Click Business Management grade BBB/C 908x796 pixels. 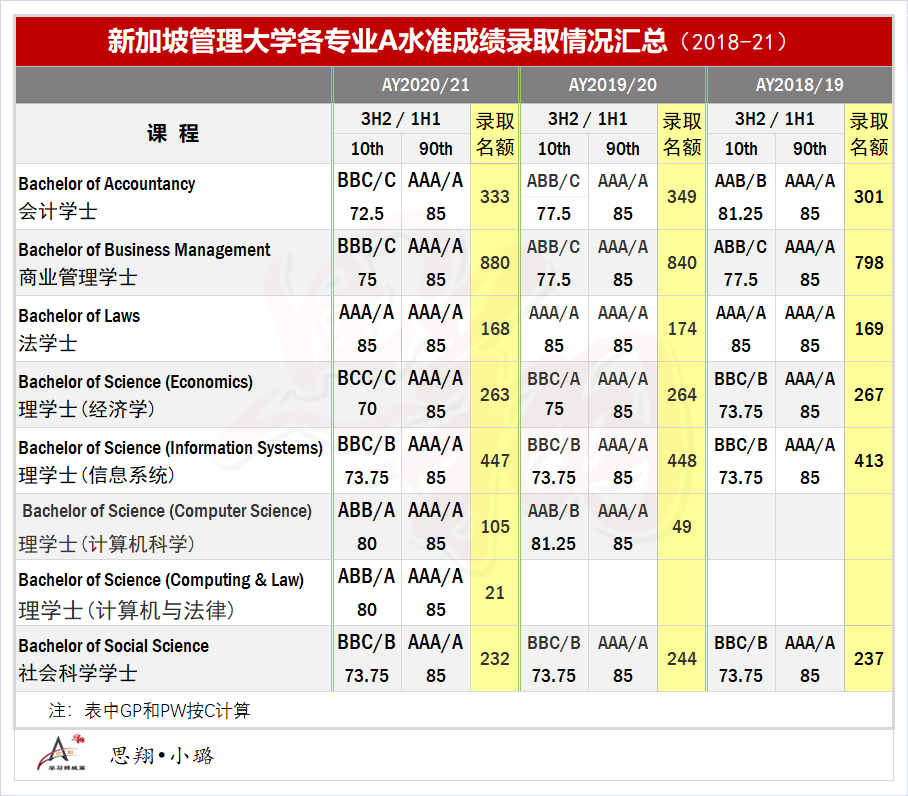coord(367,247)
